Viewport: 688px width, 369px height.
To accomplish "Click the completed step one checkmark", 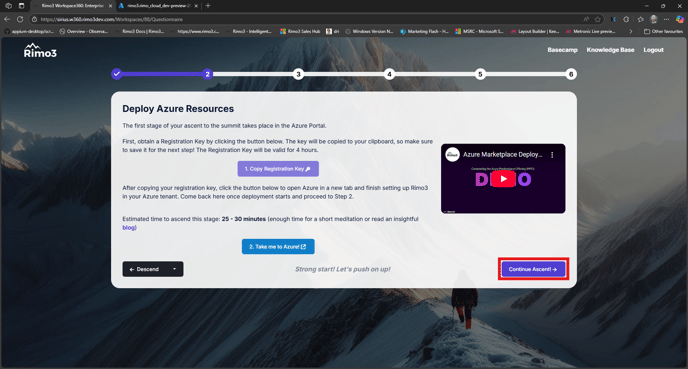I will pyautogui.click(x=116, y=74).
